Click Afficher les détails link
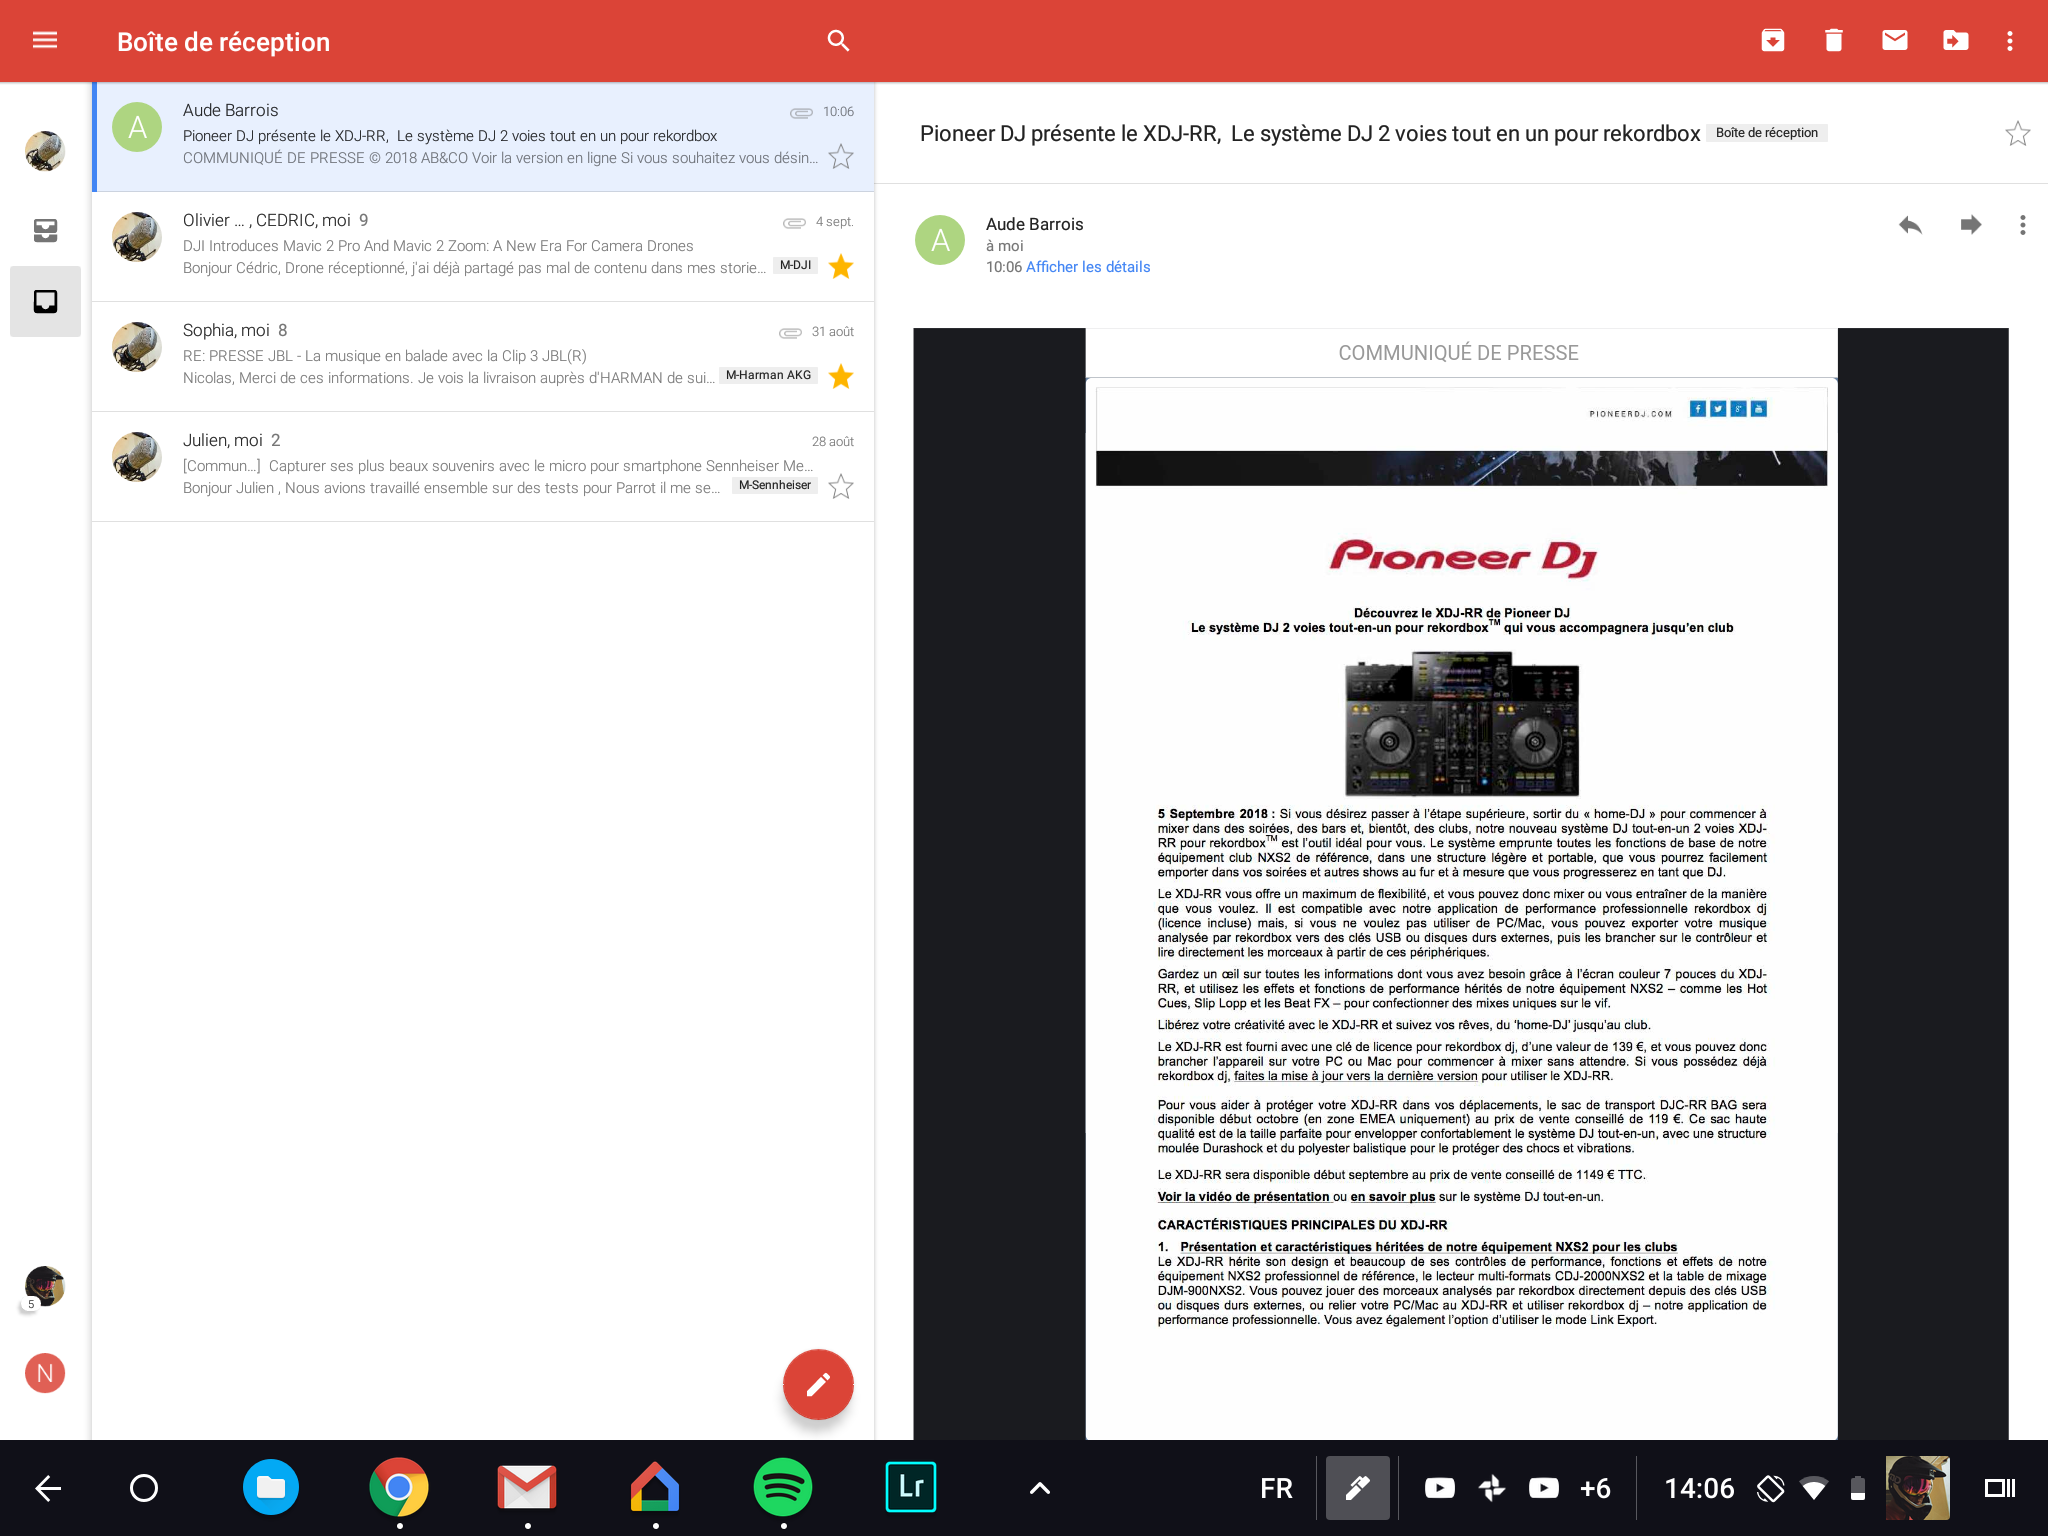This screenshot has height=1536, width=2048. 1088,267
